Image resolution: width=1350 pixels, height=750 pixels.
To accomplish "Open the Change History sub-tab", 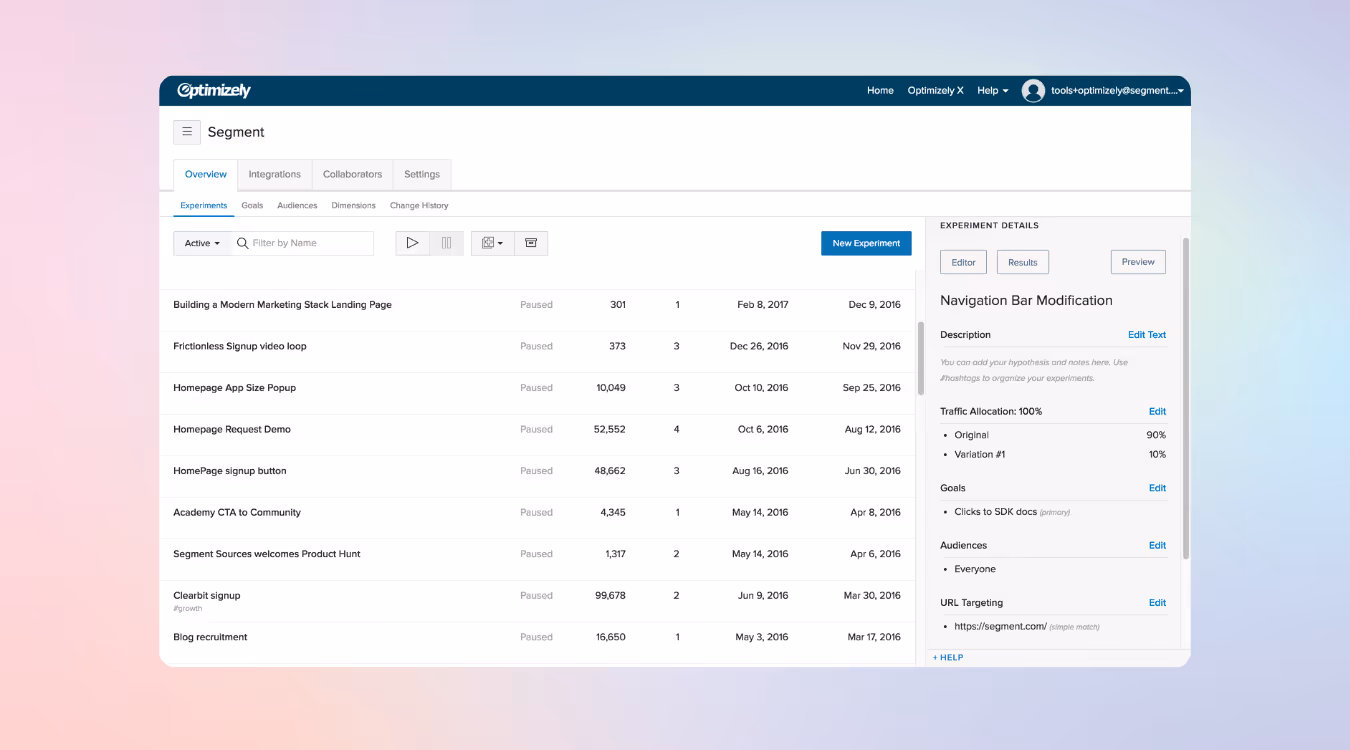I will (419, 205).
